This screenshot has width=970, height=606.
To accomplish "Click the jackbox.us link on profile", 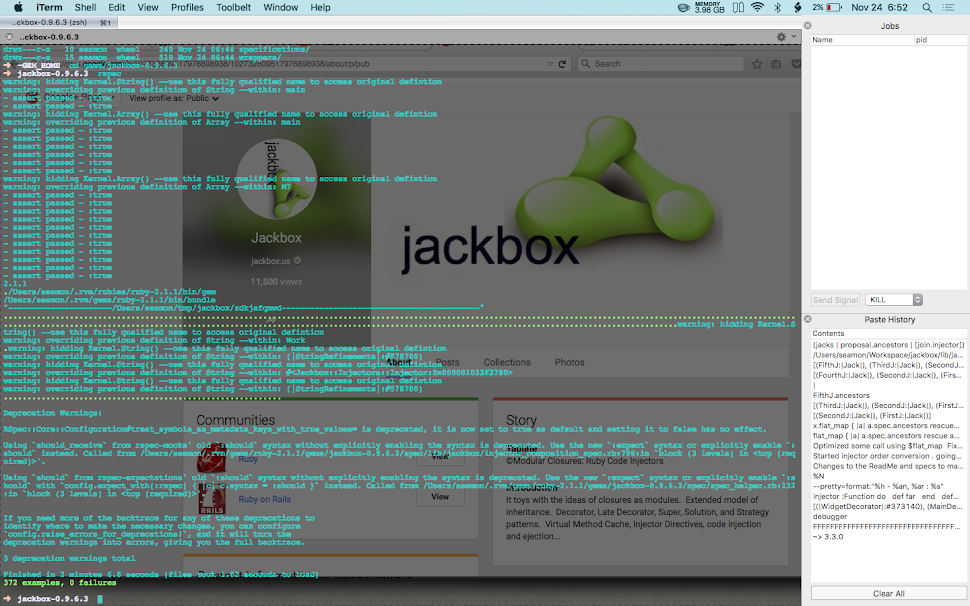I will click(x=270, y=261).
